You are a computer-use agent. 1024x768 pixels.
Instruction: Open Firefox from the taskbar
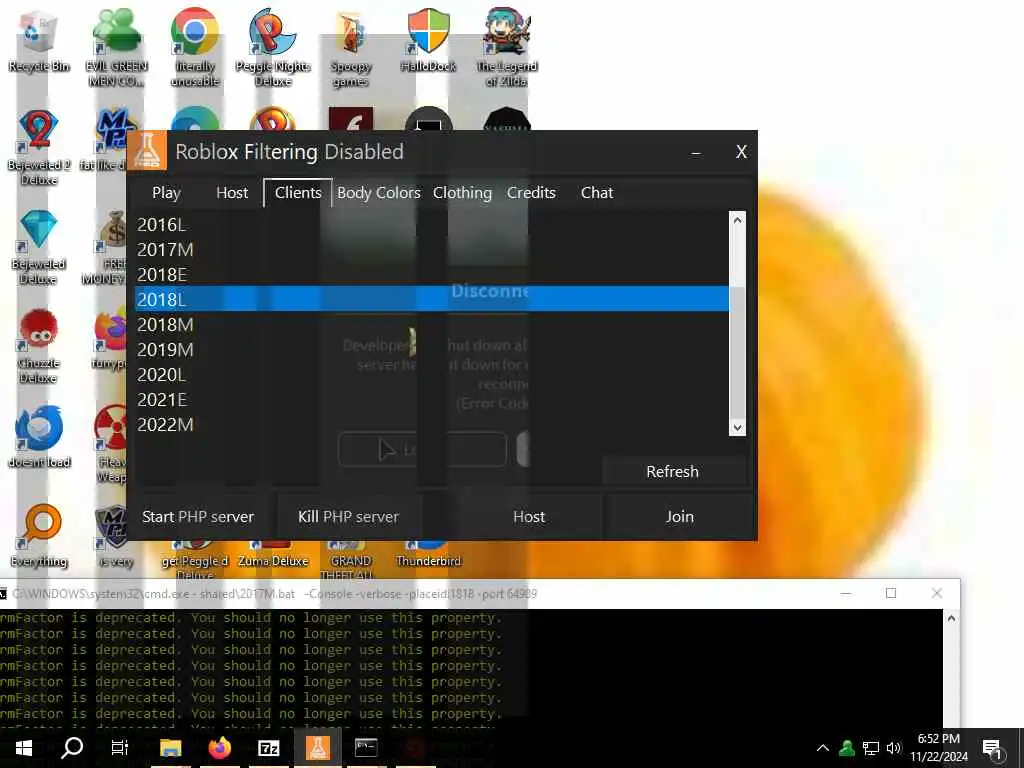pyautogui.click(x=220, y=748)
